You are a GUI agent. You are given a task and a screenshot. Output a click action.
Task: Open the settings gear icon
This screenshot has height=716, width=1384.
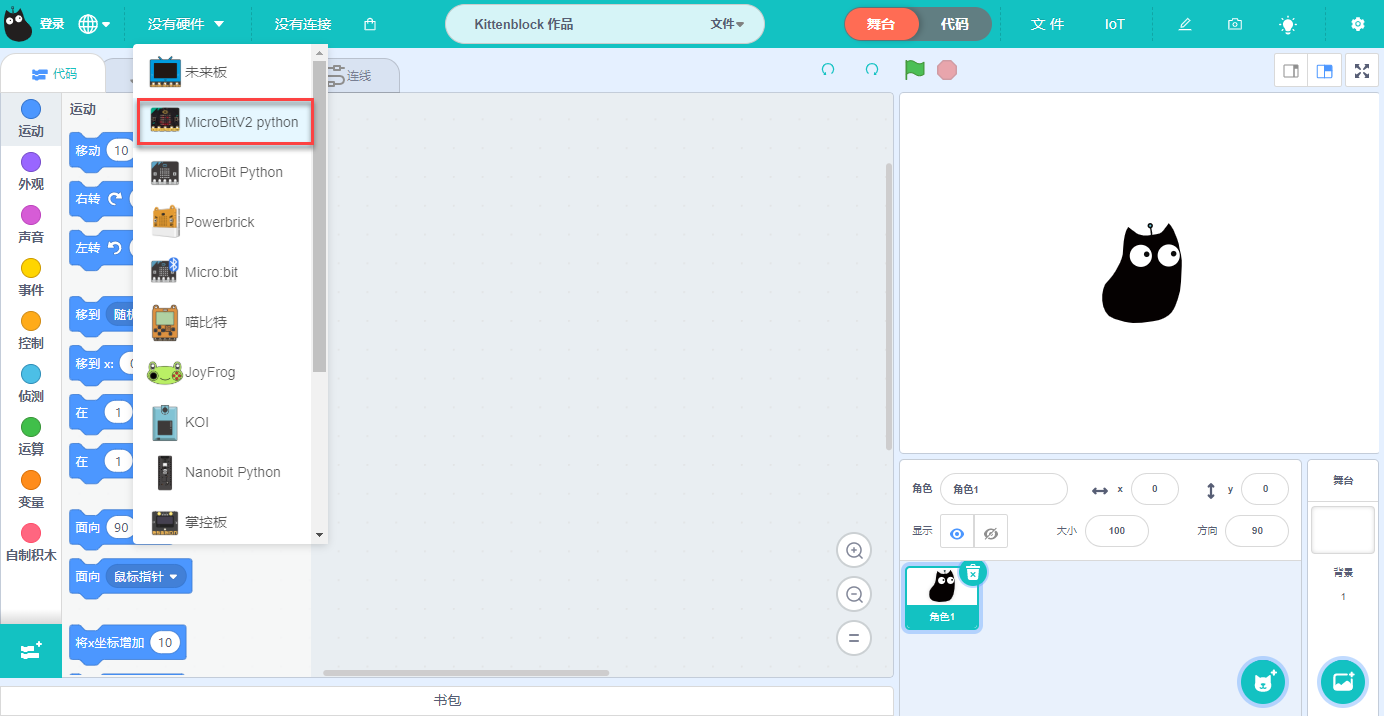(x=1357, y=24)
